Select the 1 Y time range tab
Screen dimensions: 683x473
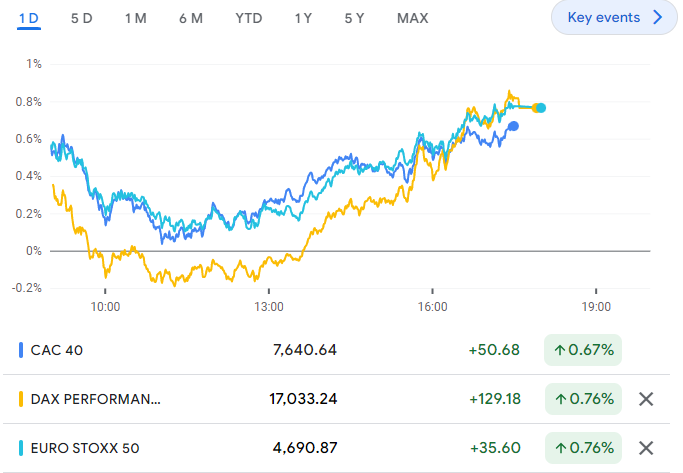coord(303,18)
